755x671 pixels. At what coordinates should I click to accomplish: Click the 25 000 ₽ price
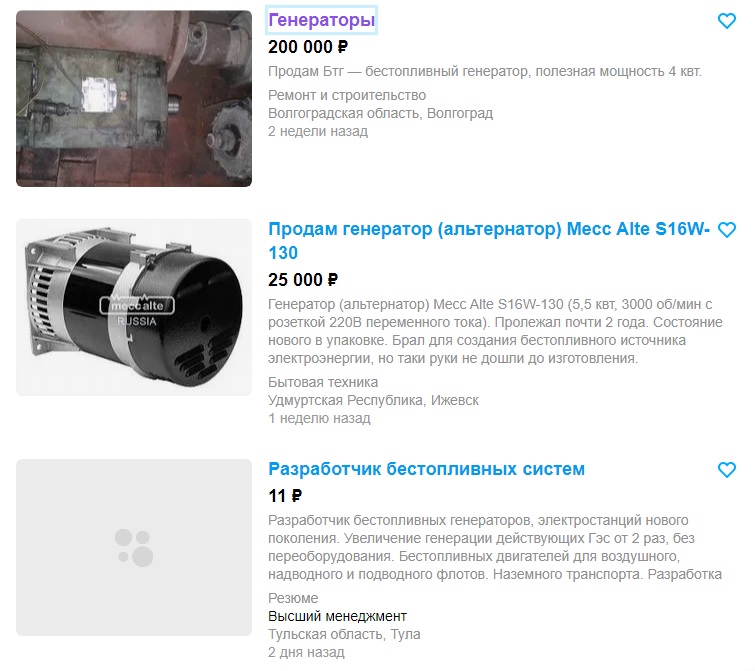303,280
